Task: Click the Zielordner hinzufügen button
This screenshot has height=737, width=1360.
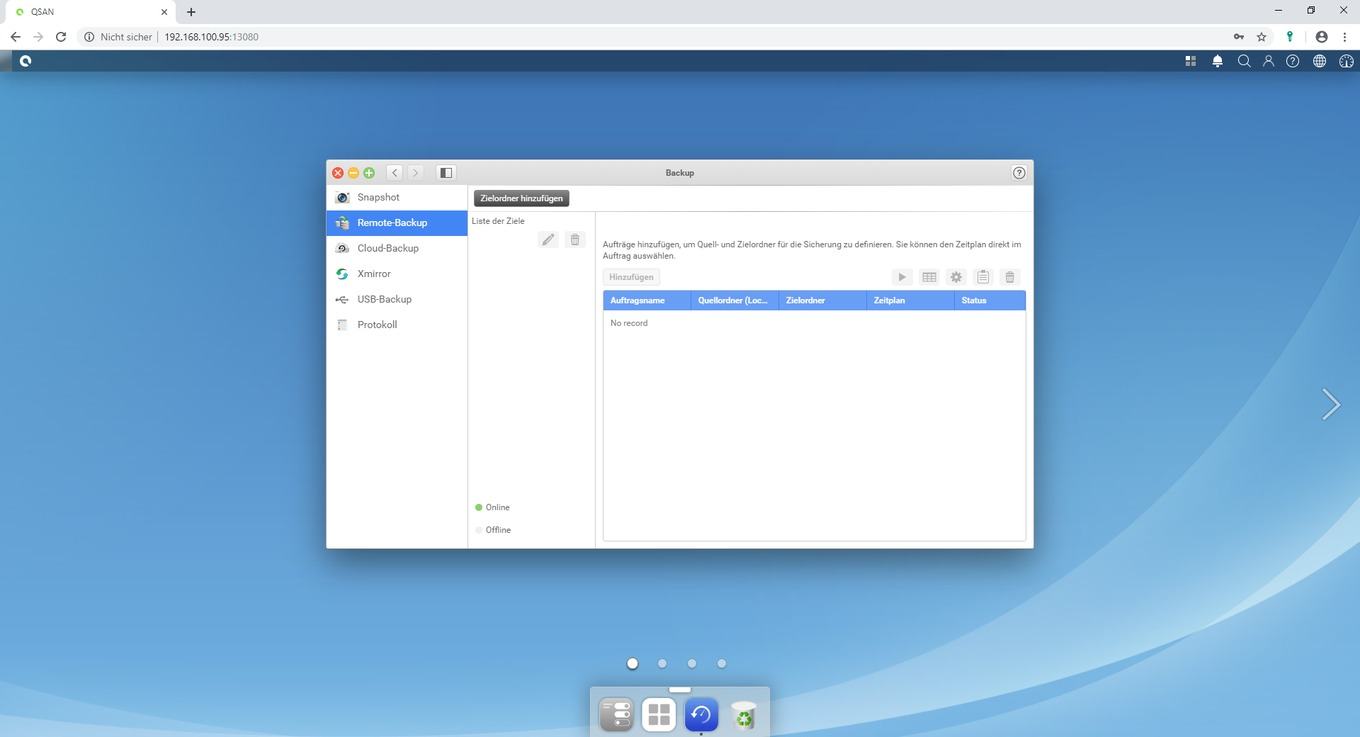Action: click(521, 198)
